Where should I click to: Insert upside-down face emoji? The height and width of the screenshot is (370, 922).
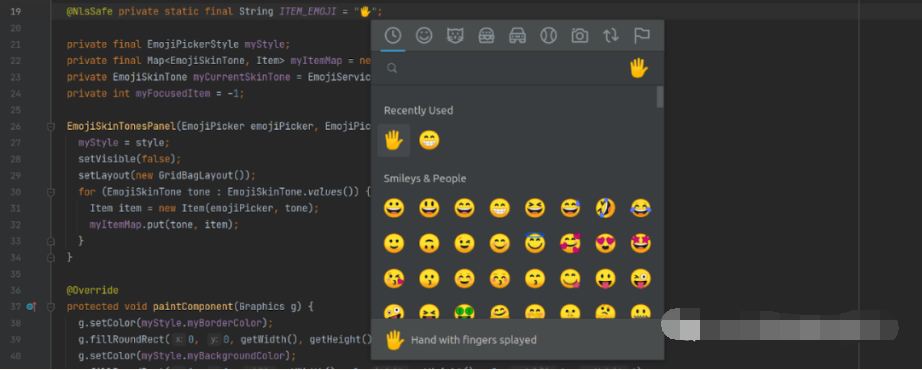tap(429, 244)
